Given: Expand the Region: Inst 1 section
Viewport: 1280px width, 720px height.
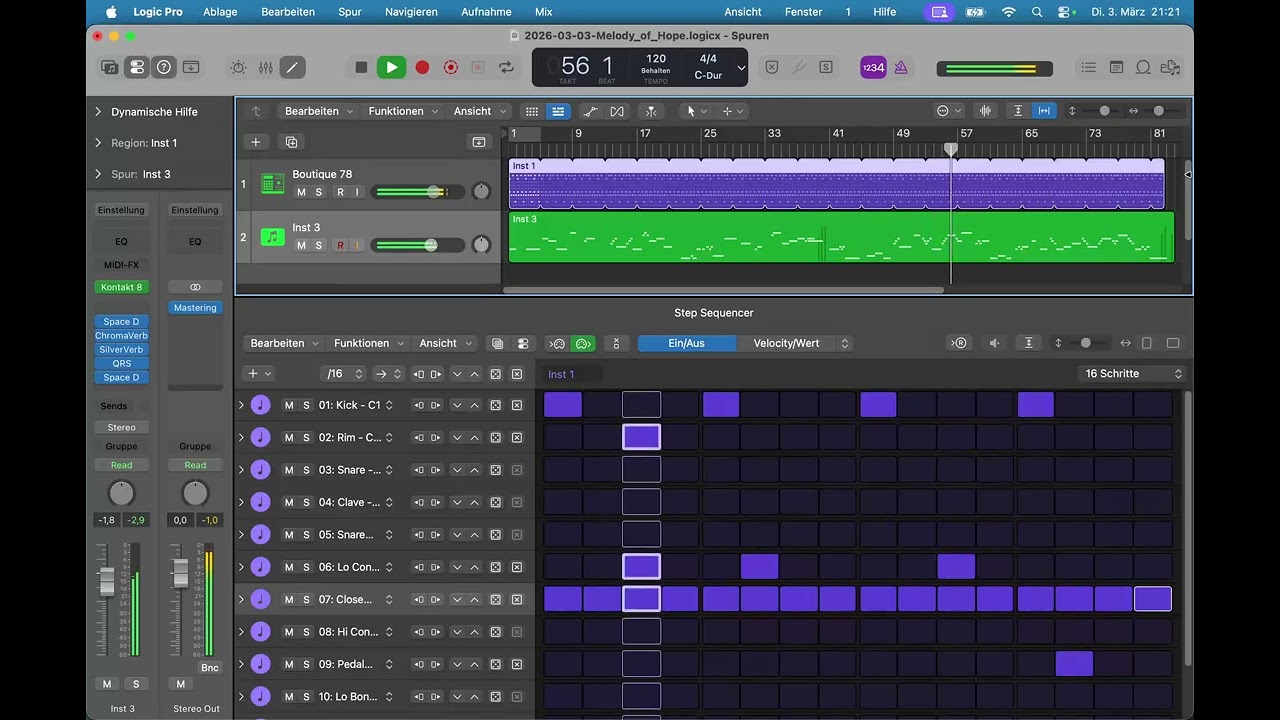Looking at the screenshot, I should pos(98,143).
